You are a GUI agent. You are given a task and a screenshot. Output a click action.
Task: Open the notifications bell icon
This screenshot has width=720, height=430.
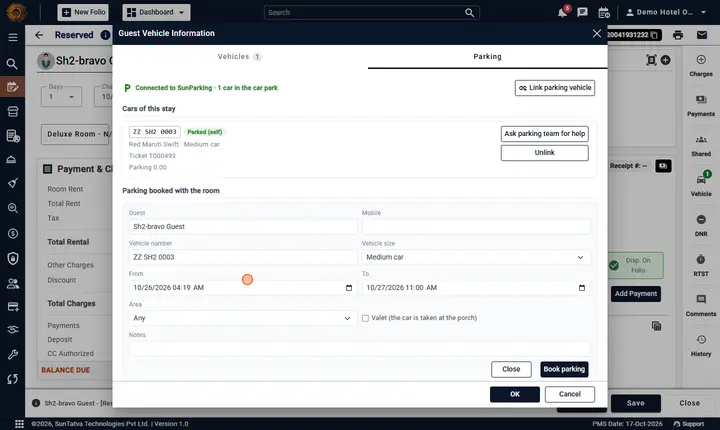pyautogui.click(x=562, y=13)
